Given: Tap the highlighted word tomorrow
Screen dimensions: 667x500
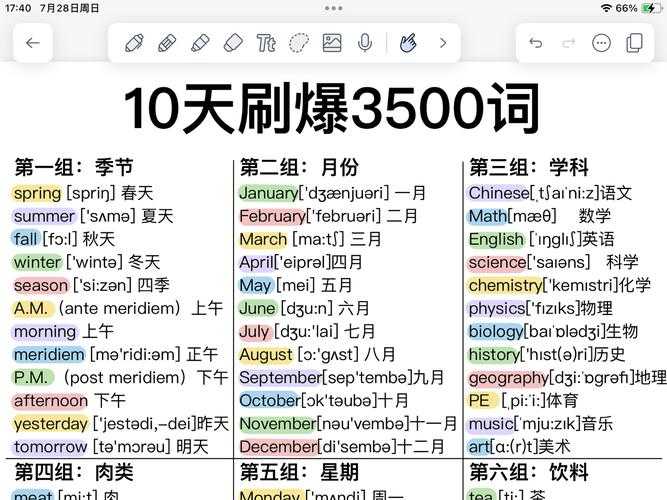Looking at the screenshot, I should [50, 447].
